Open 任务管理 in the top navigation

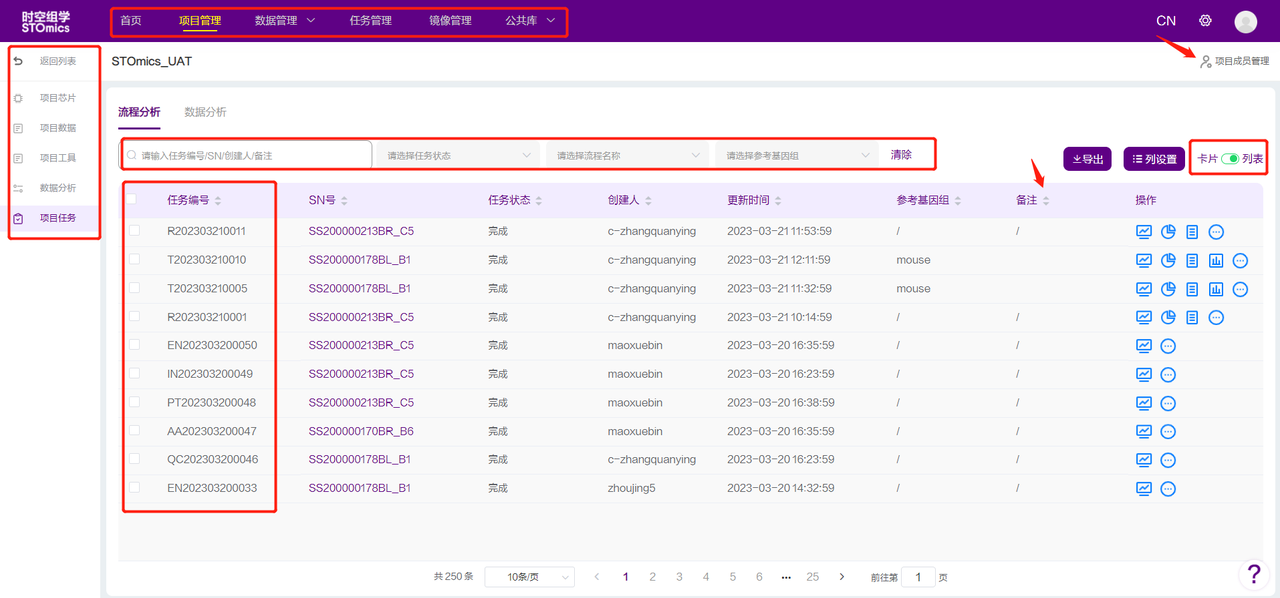click(x=370, y=21)
